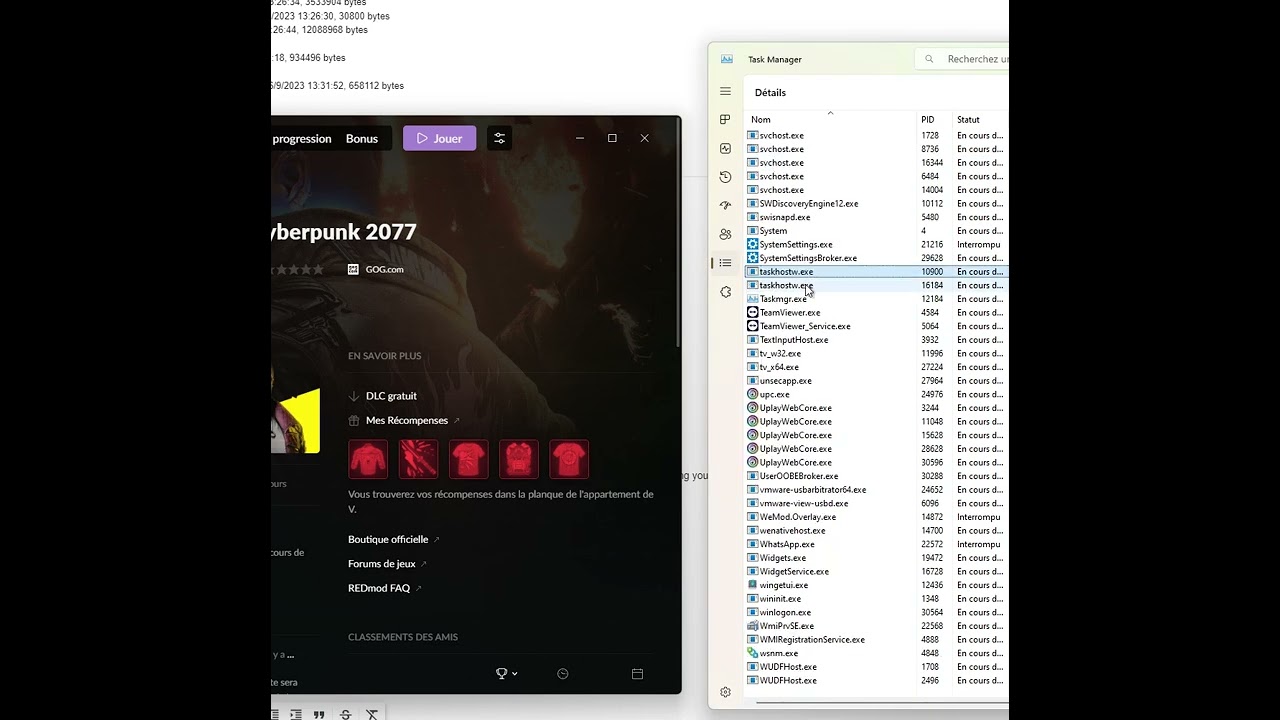Open the Task Manager hamburger navigation menu

coord(725,91)
